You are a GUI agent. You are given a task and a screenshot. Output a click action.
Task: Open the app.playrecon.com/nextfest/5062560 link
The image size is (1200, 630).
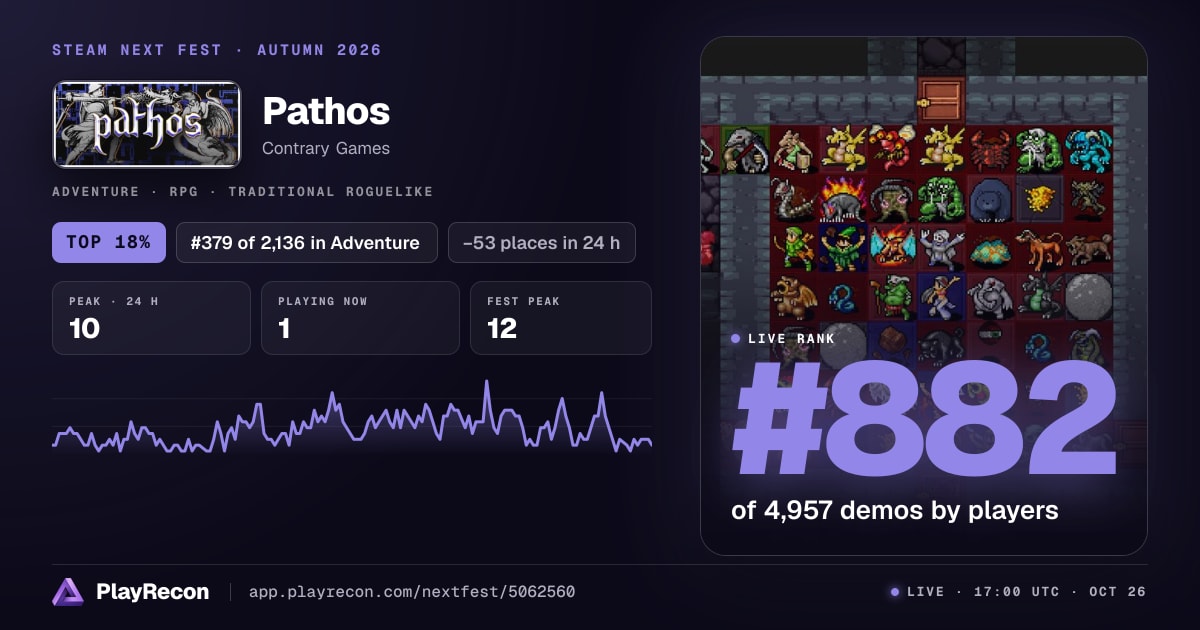pyautogui.click(x=412, y=592)
